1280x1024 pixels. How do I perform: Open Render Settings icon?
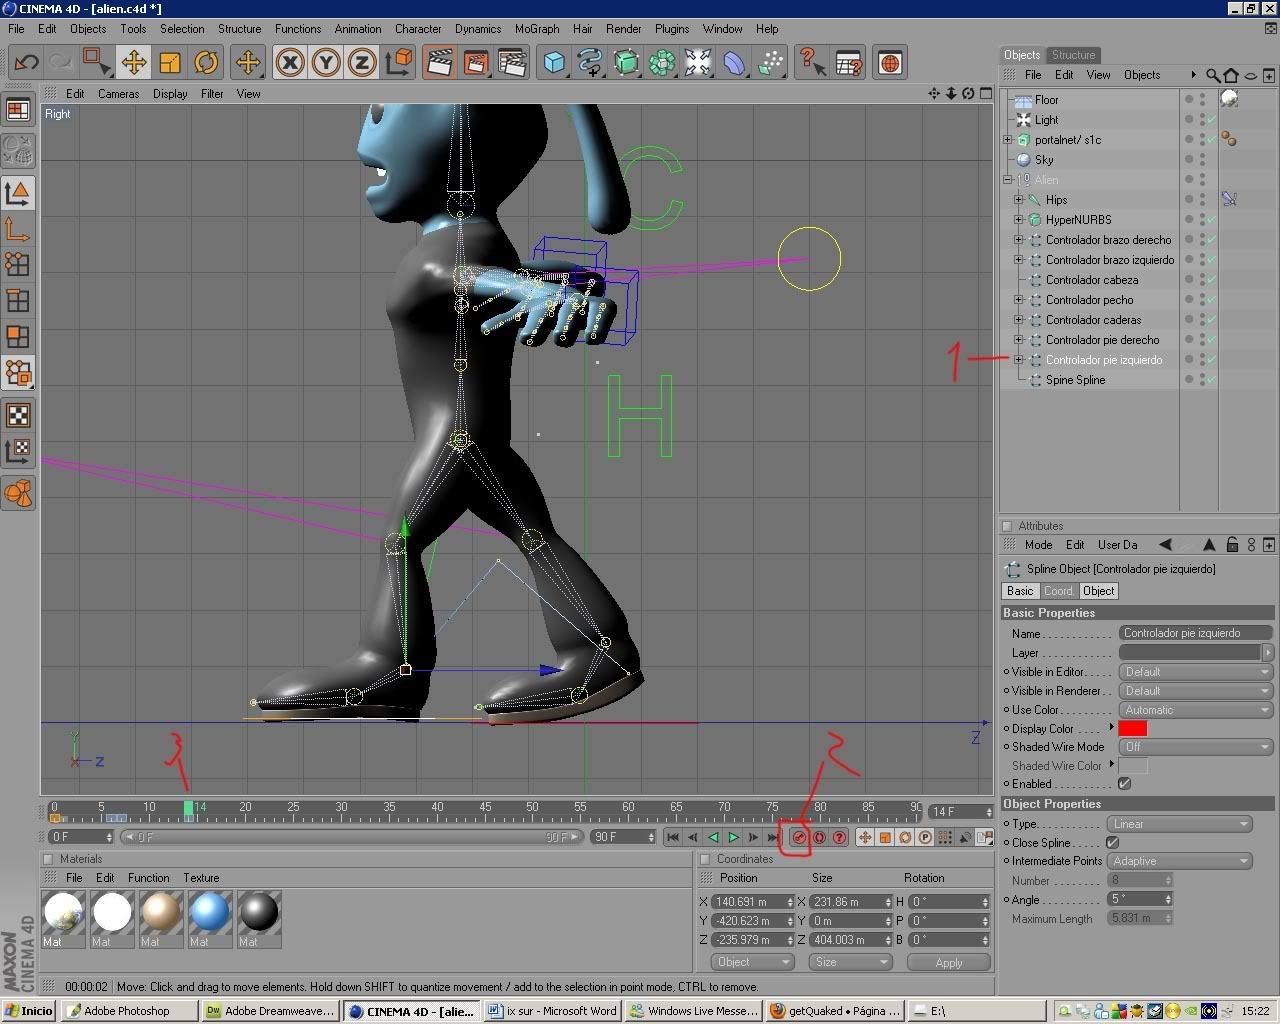(x=512, y=63)
